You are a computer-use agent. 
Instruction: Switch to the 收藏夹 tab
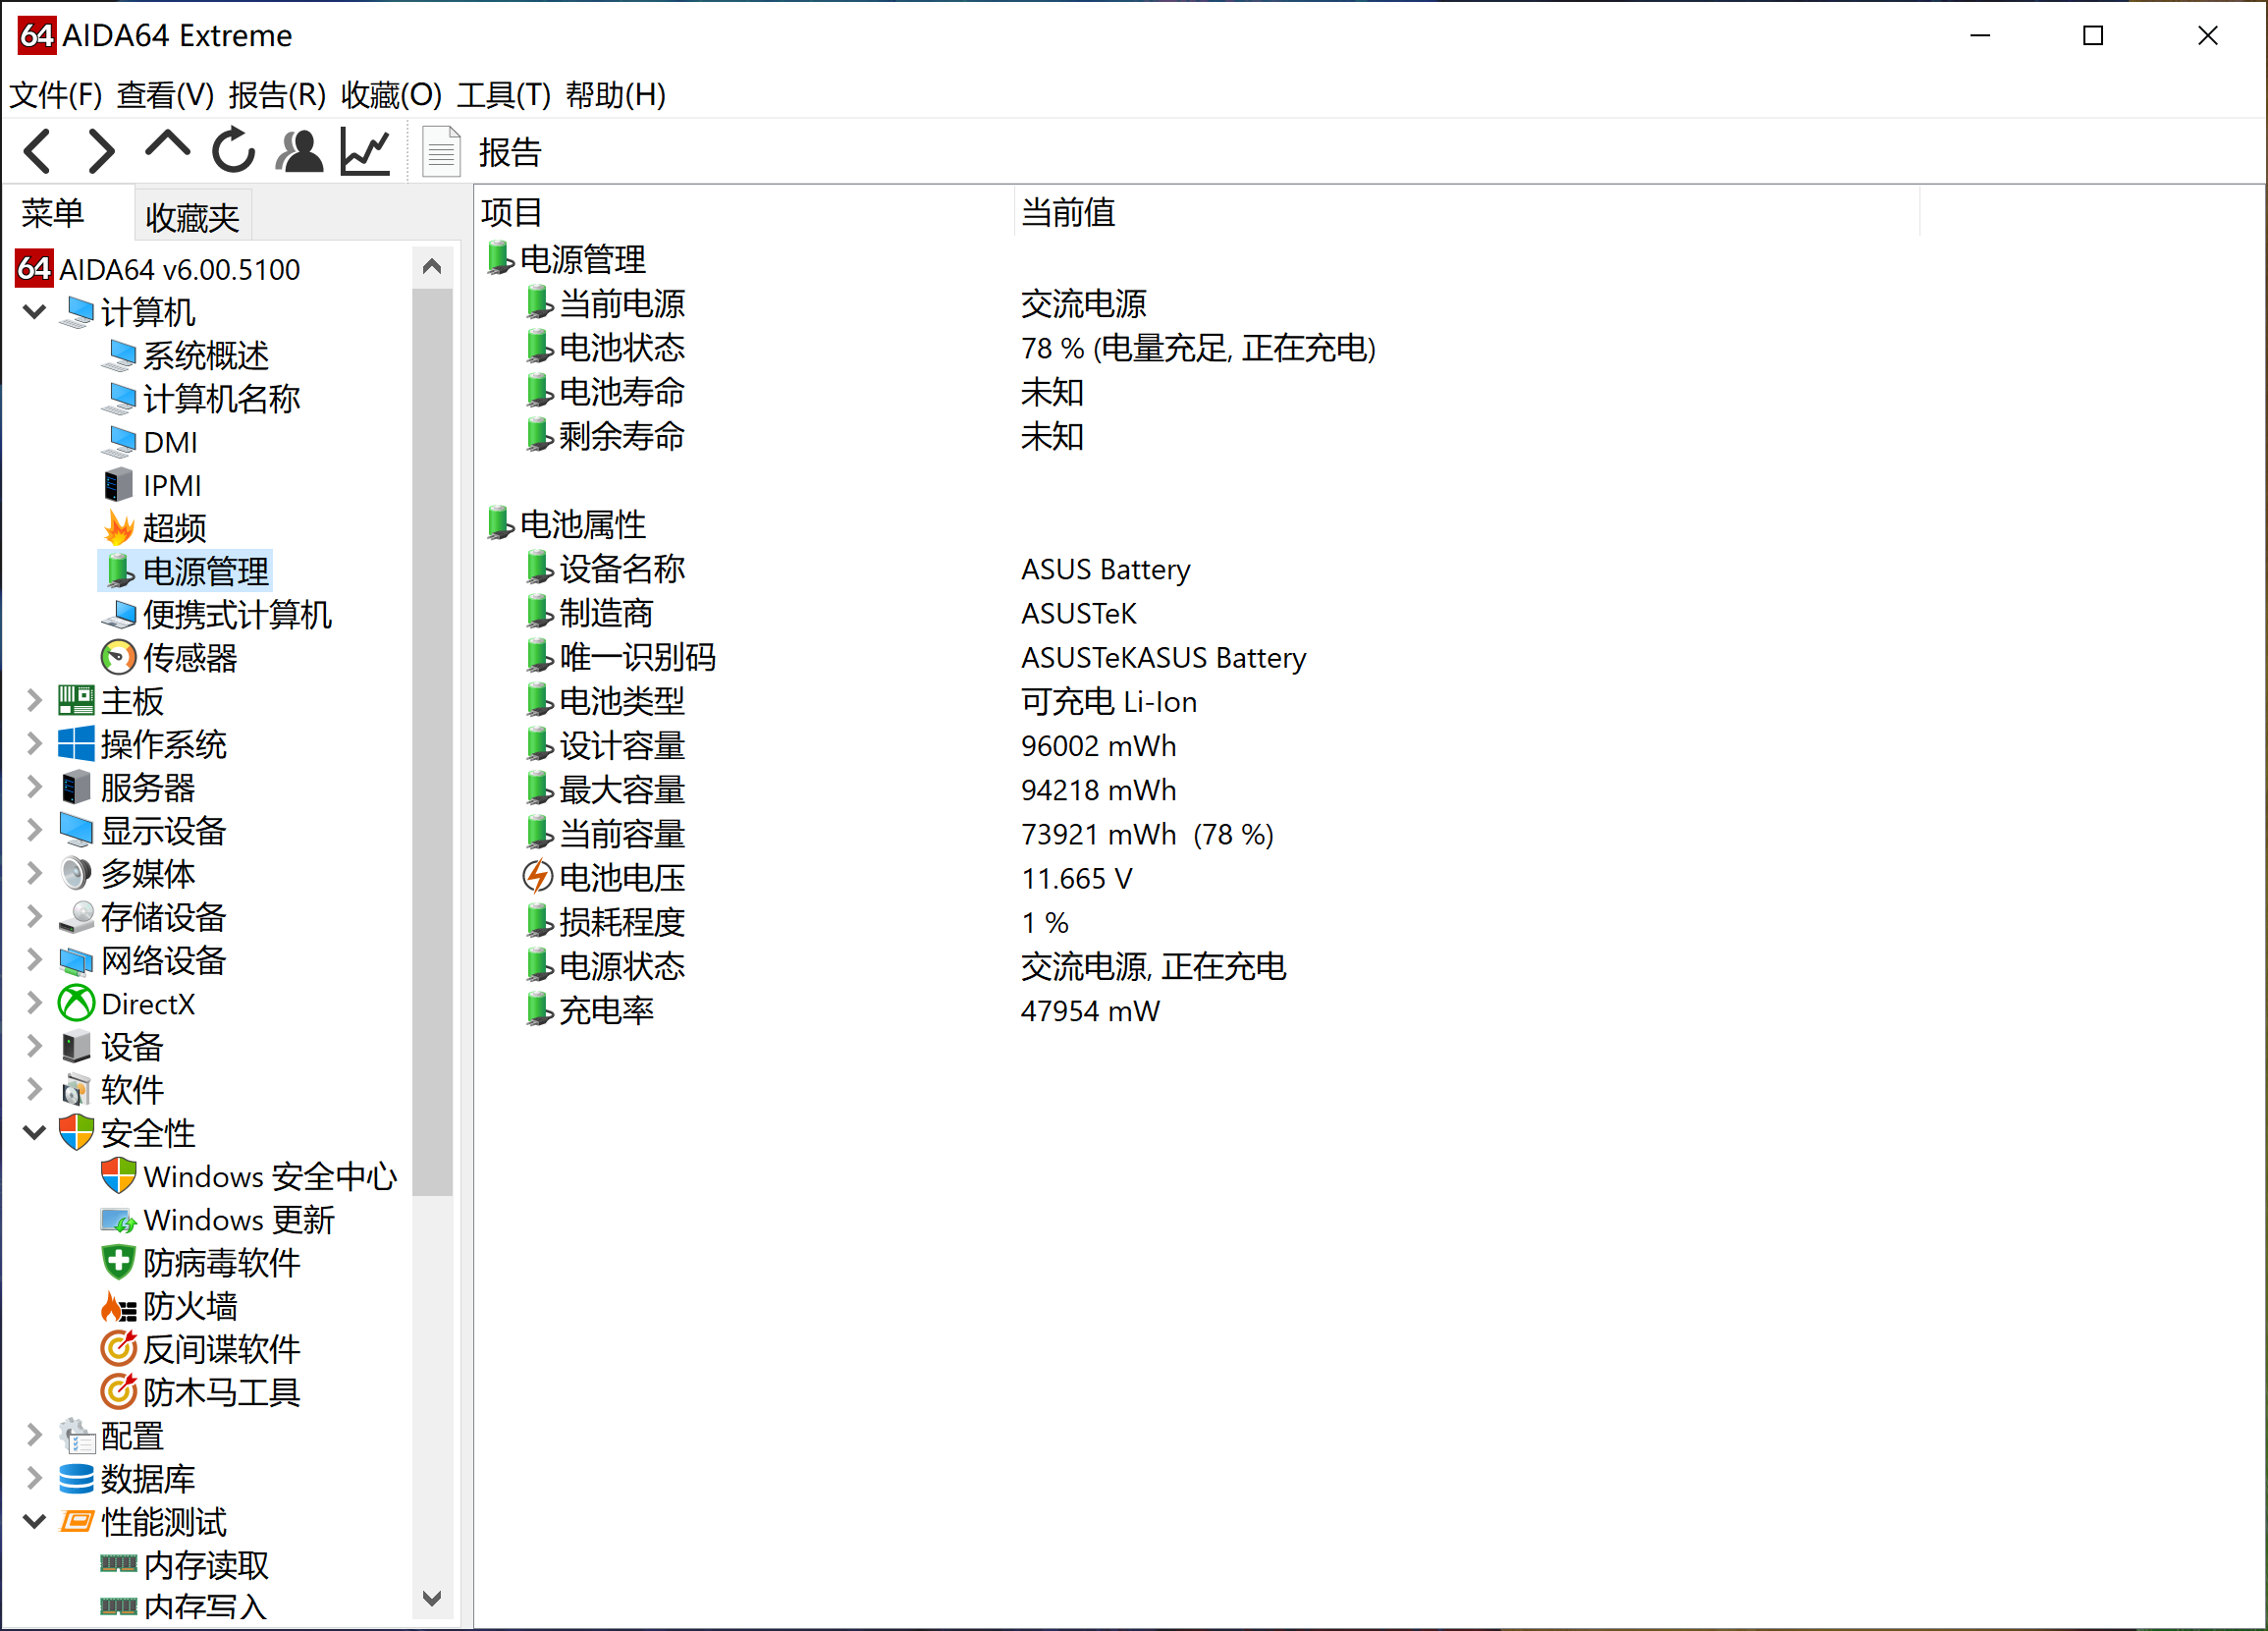coord(192,217)
